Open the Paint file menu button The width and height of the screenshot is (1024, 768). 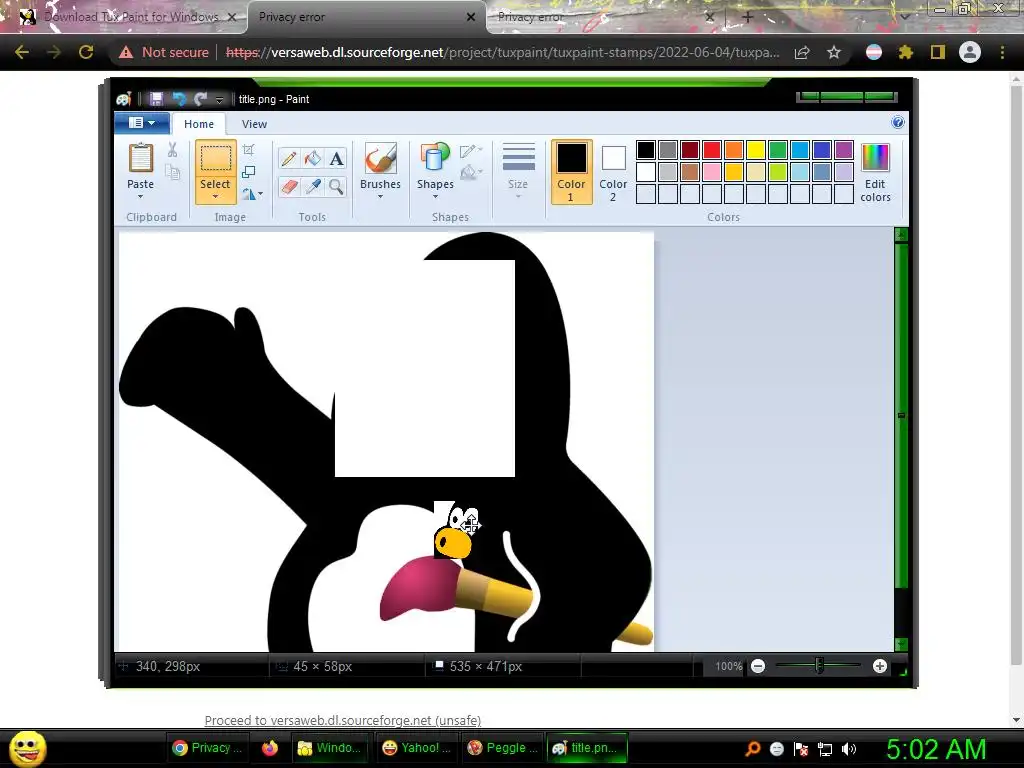[x=142, y=123]
